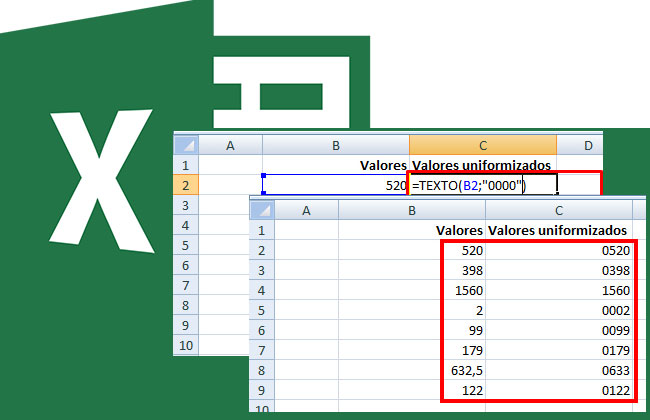Select column B header in the front sheet

(412, 210)
